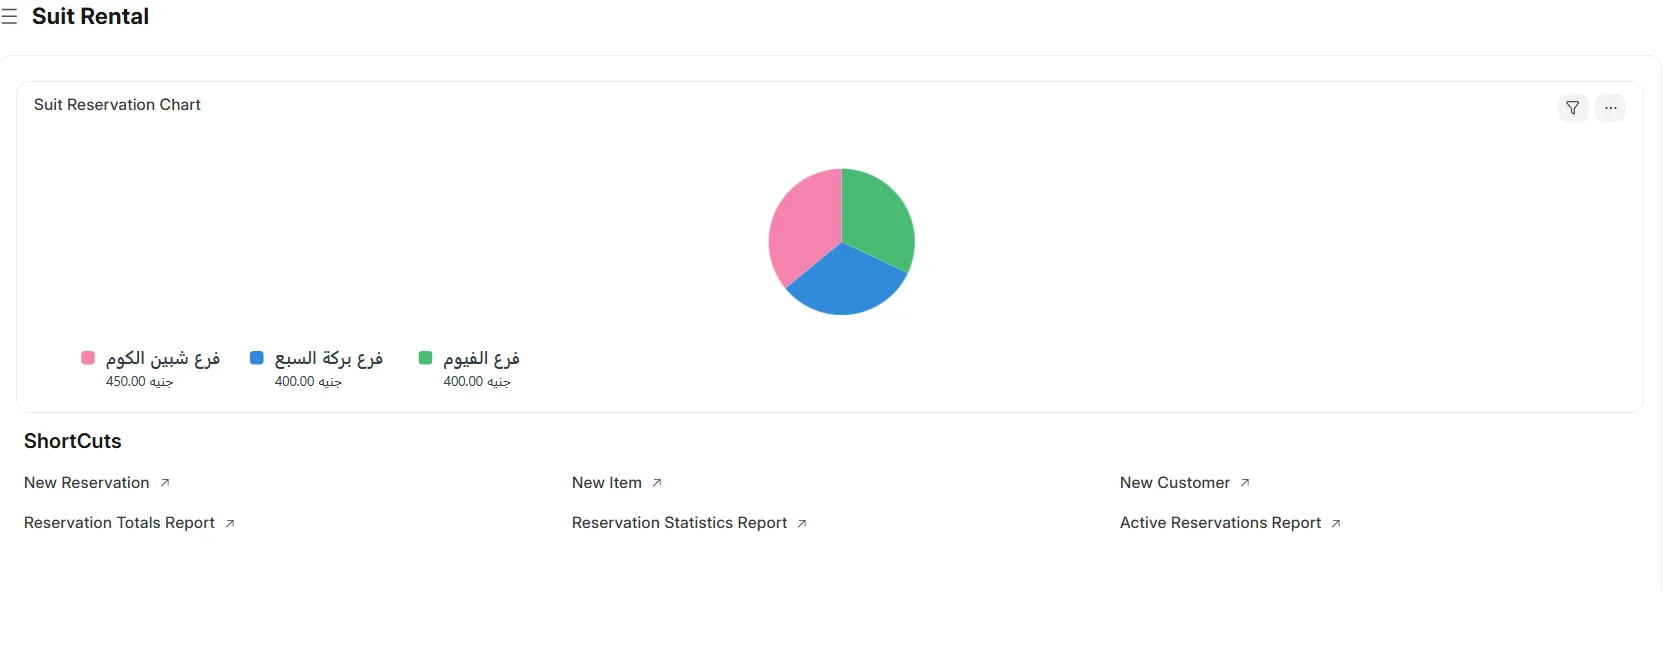Open the New Customer shortcut
The width and height of the screenshot is (1672, 648).
pos(1174,483)
